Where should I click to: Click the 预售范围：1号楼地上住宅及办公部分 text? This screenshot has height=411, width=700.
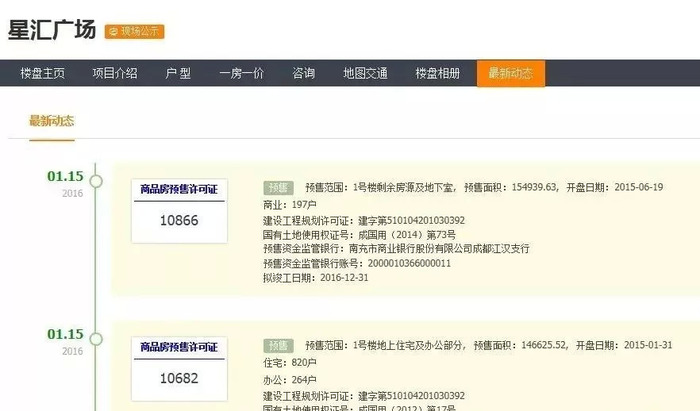coord(386,345)
